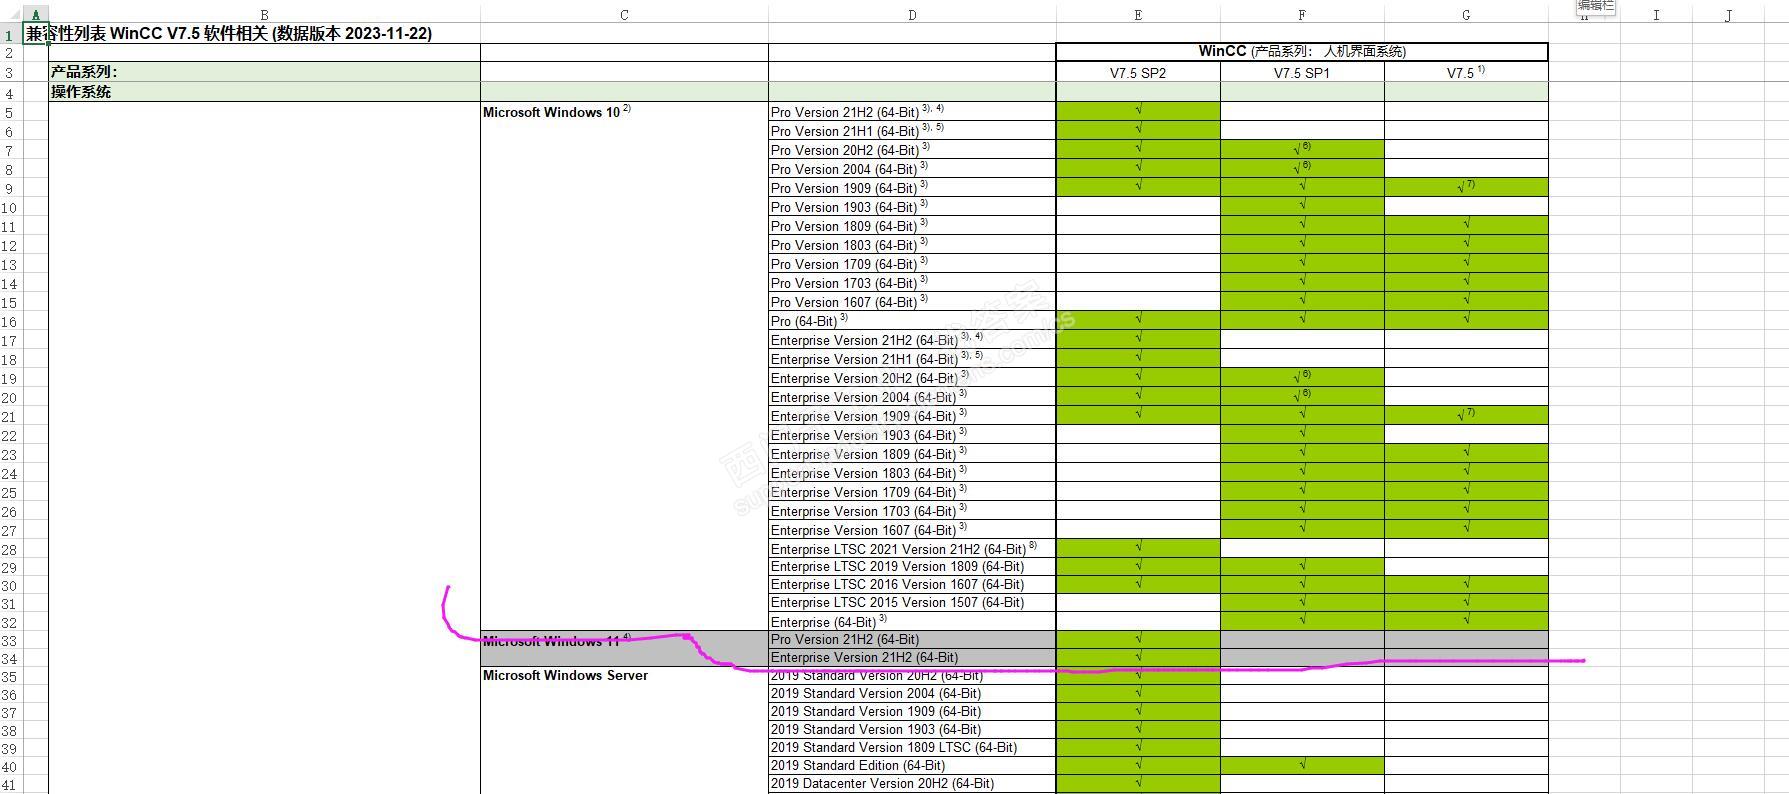The width and height of the screenshot is (1789, 794).
Task: Click the "Pro (64-Bit)" cell in row 16
Action: click(912, 321)
